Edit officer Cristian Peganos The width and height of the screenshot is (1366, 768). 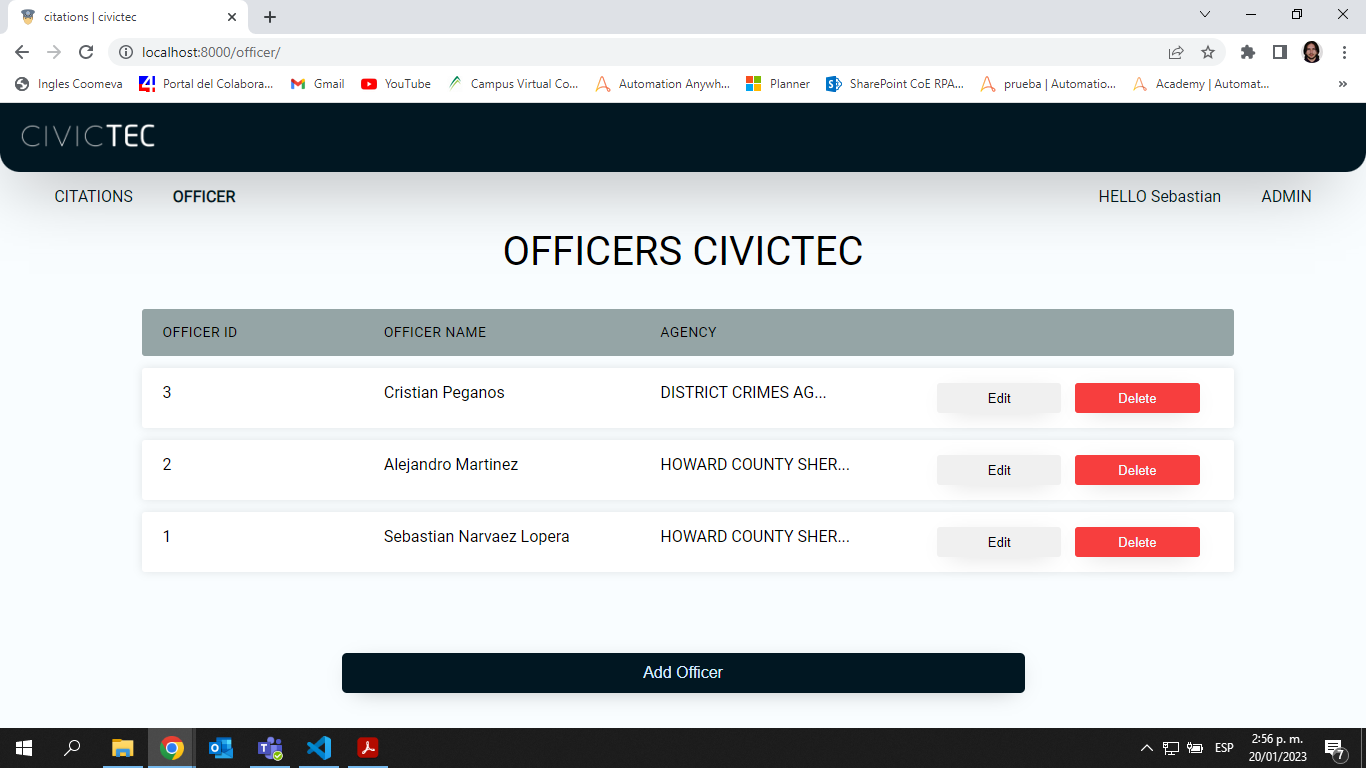(x=999, y=398)
